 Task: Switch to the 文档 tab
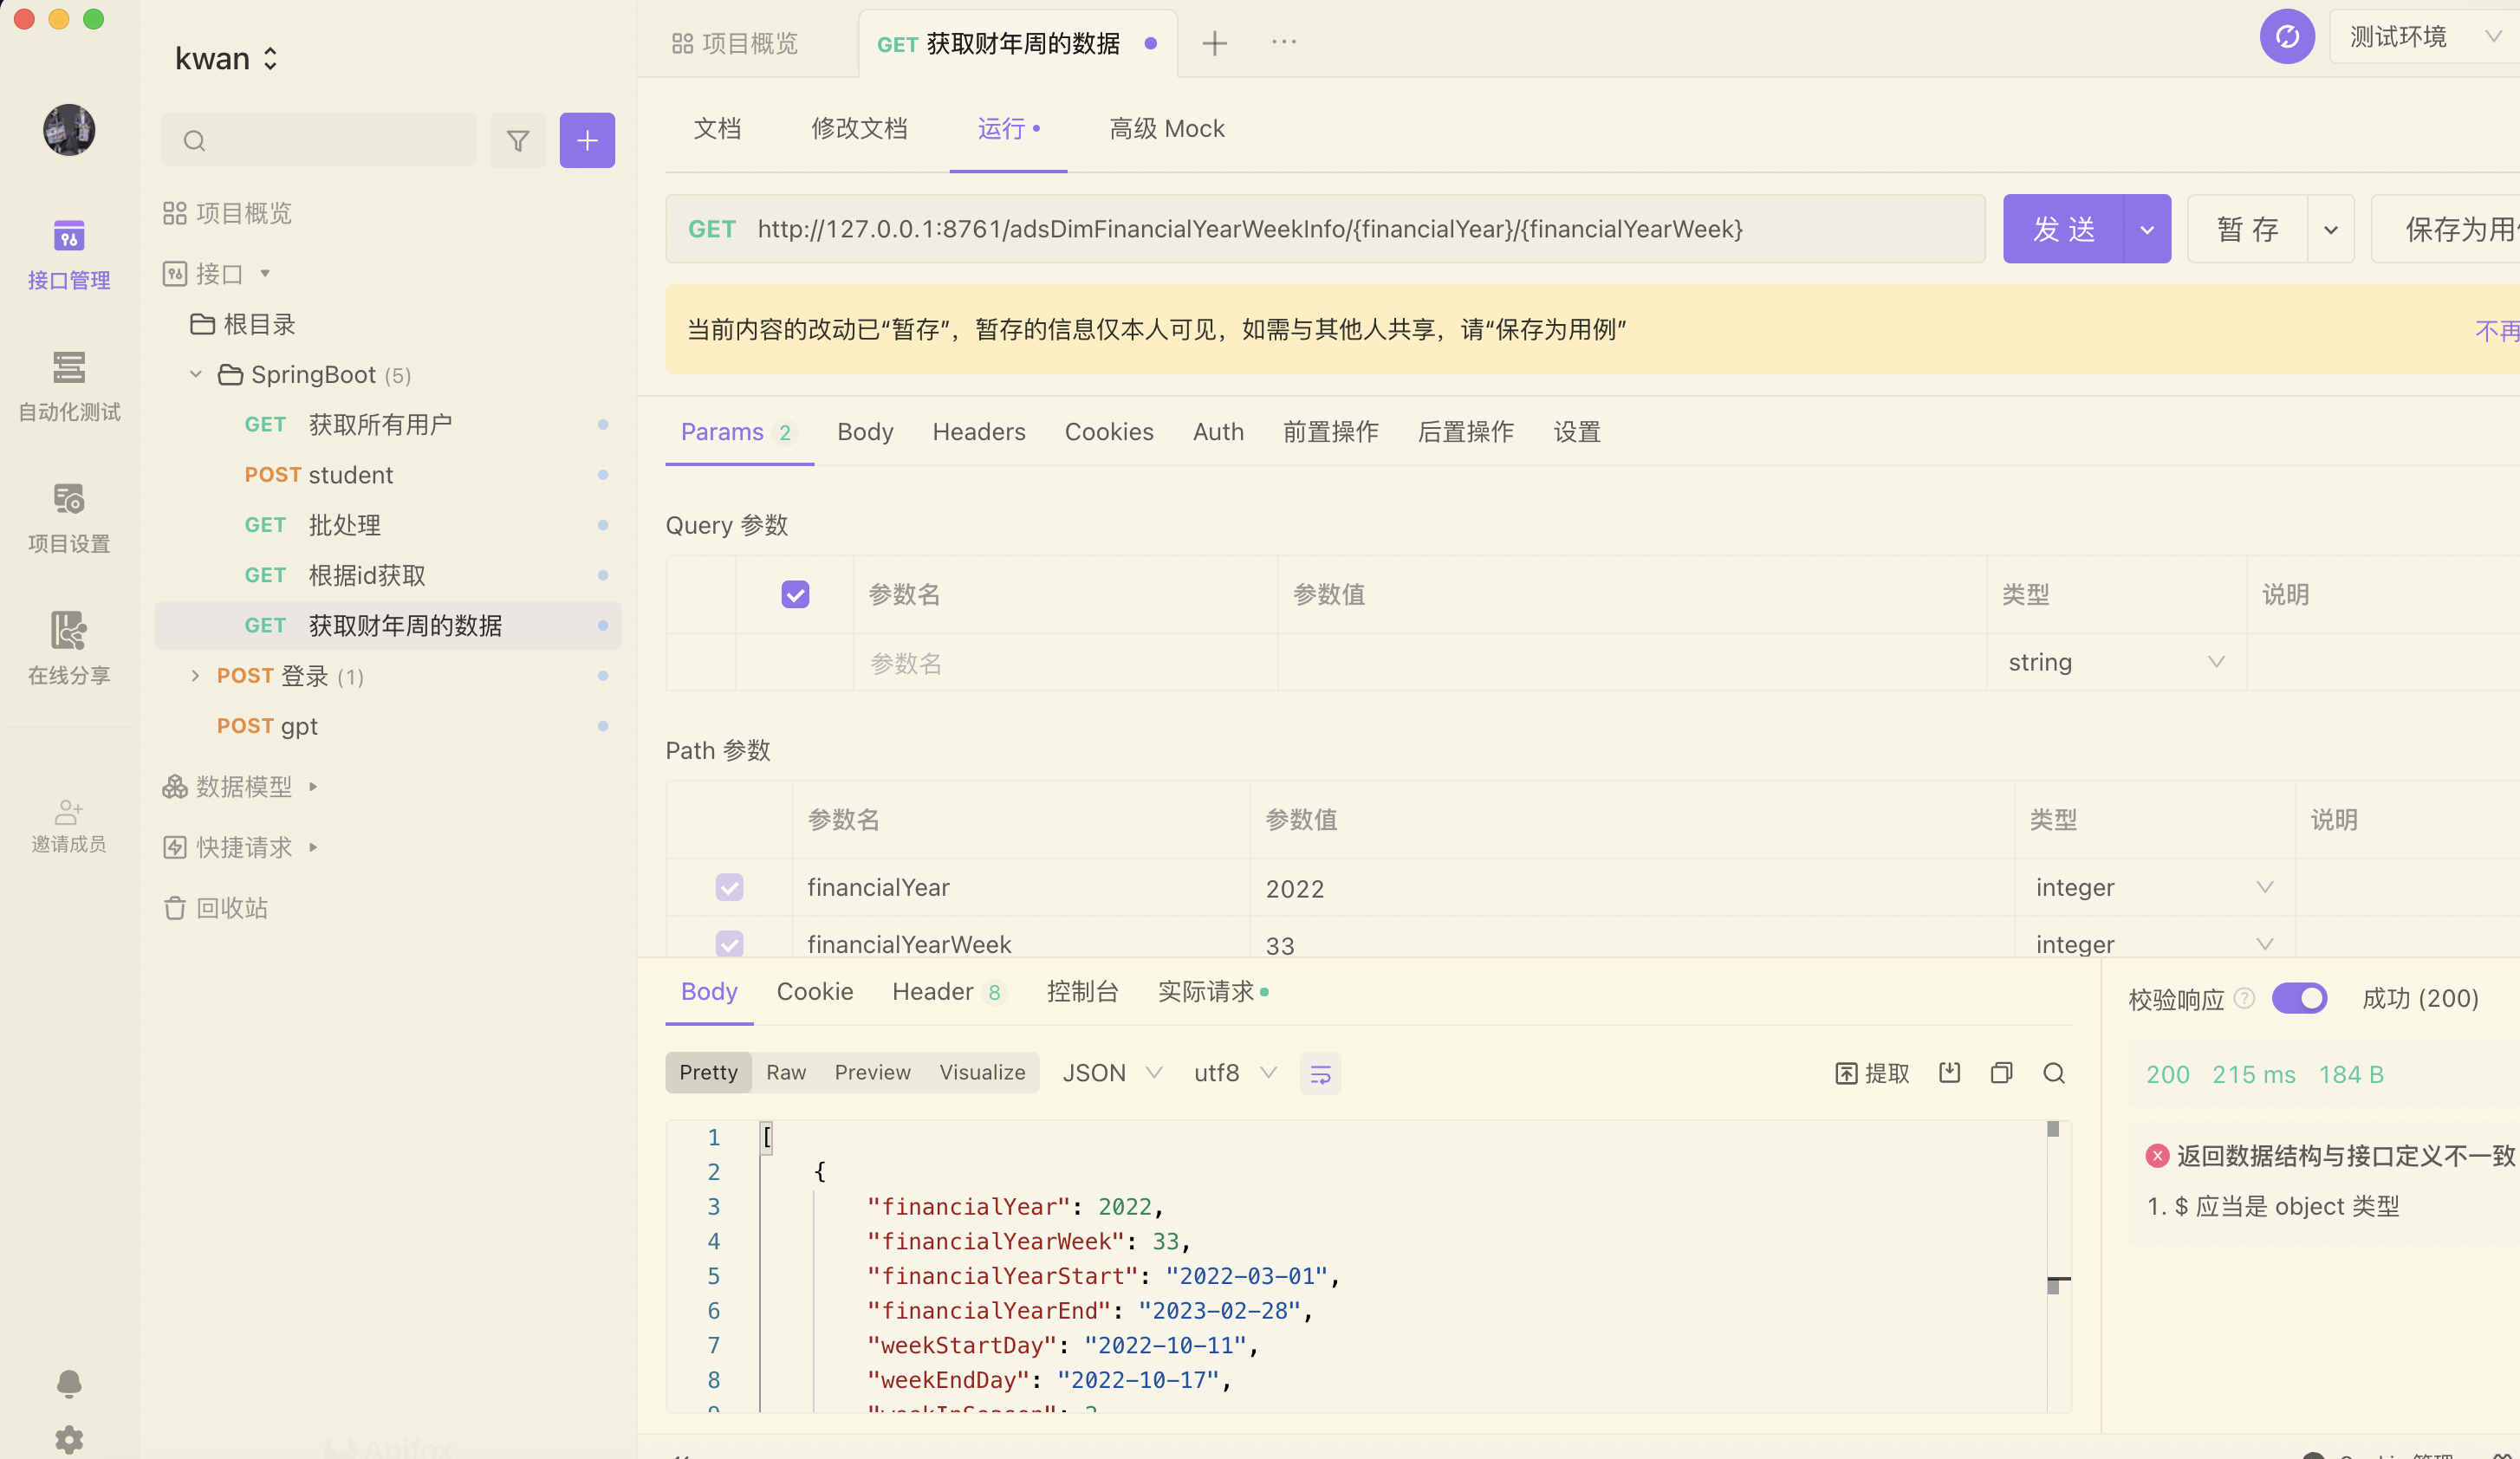(x=717, y=129)
